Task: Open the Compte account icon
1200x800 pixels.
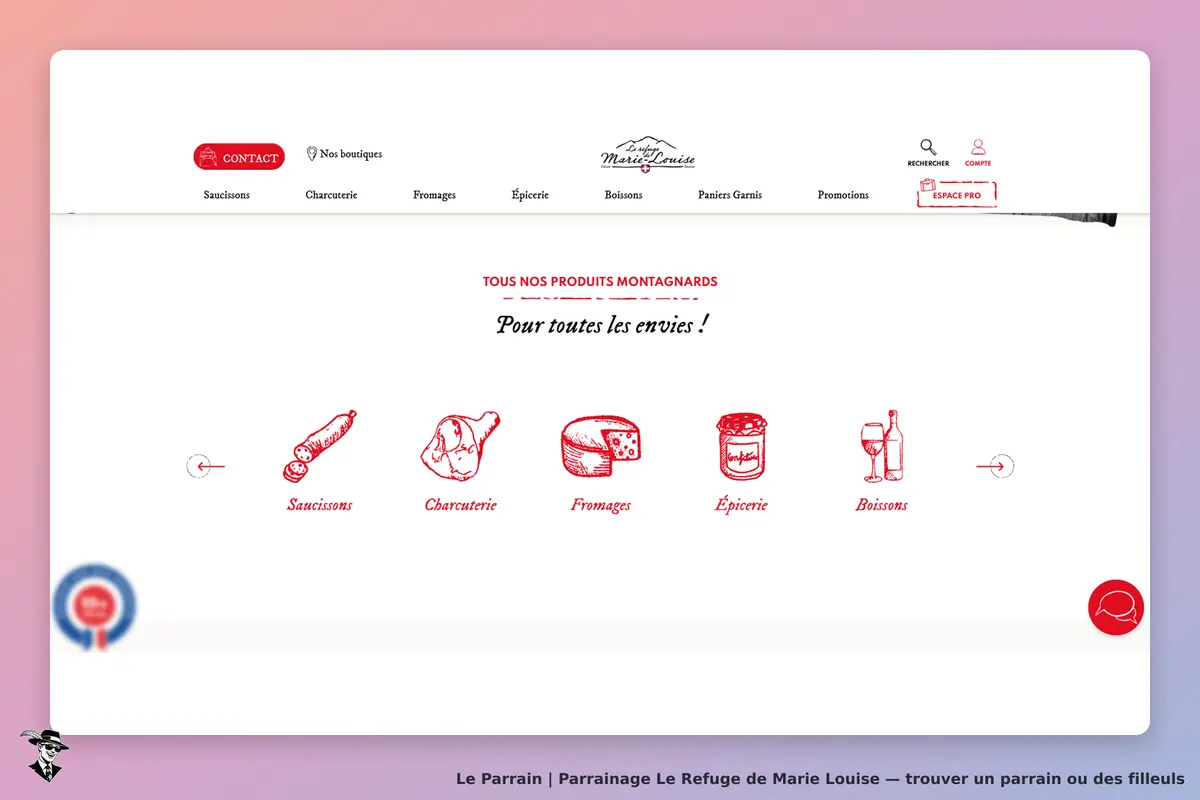Action: click(978, 153)
